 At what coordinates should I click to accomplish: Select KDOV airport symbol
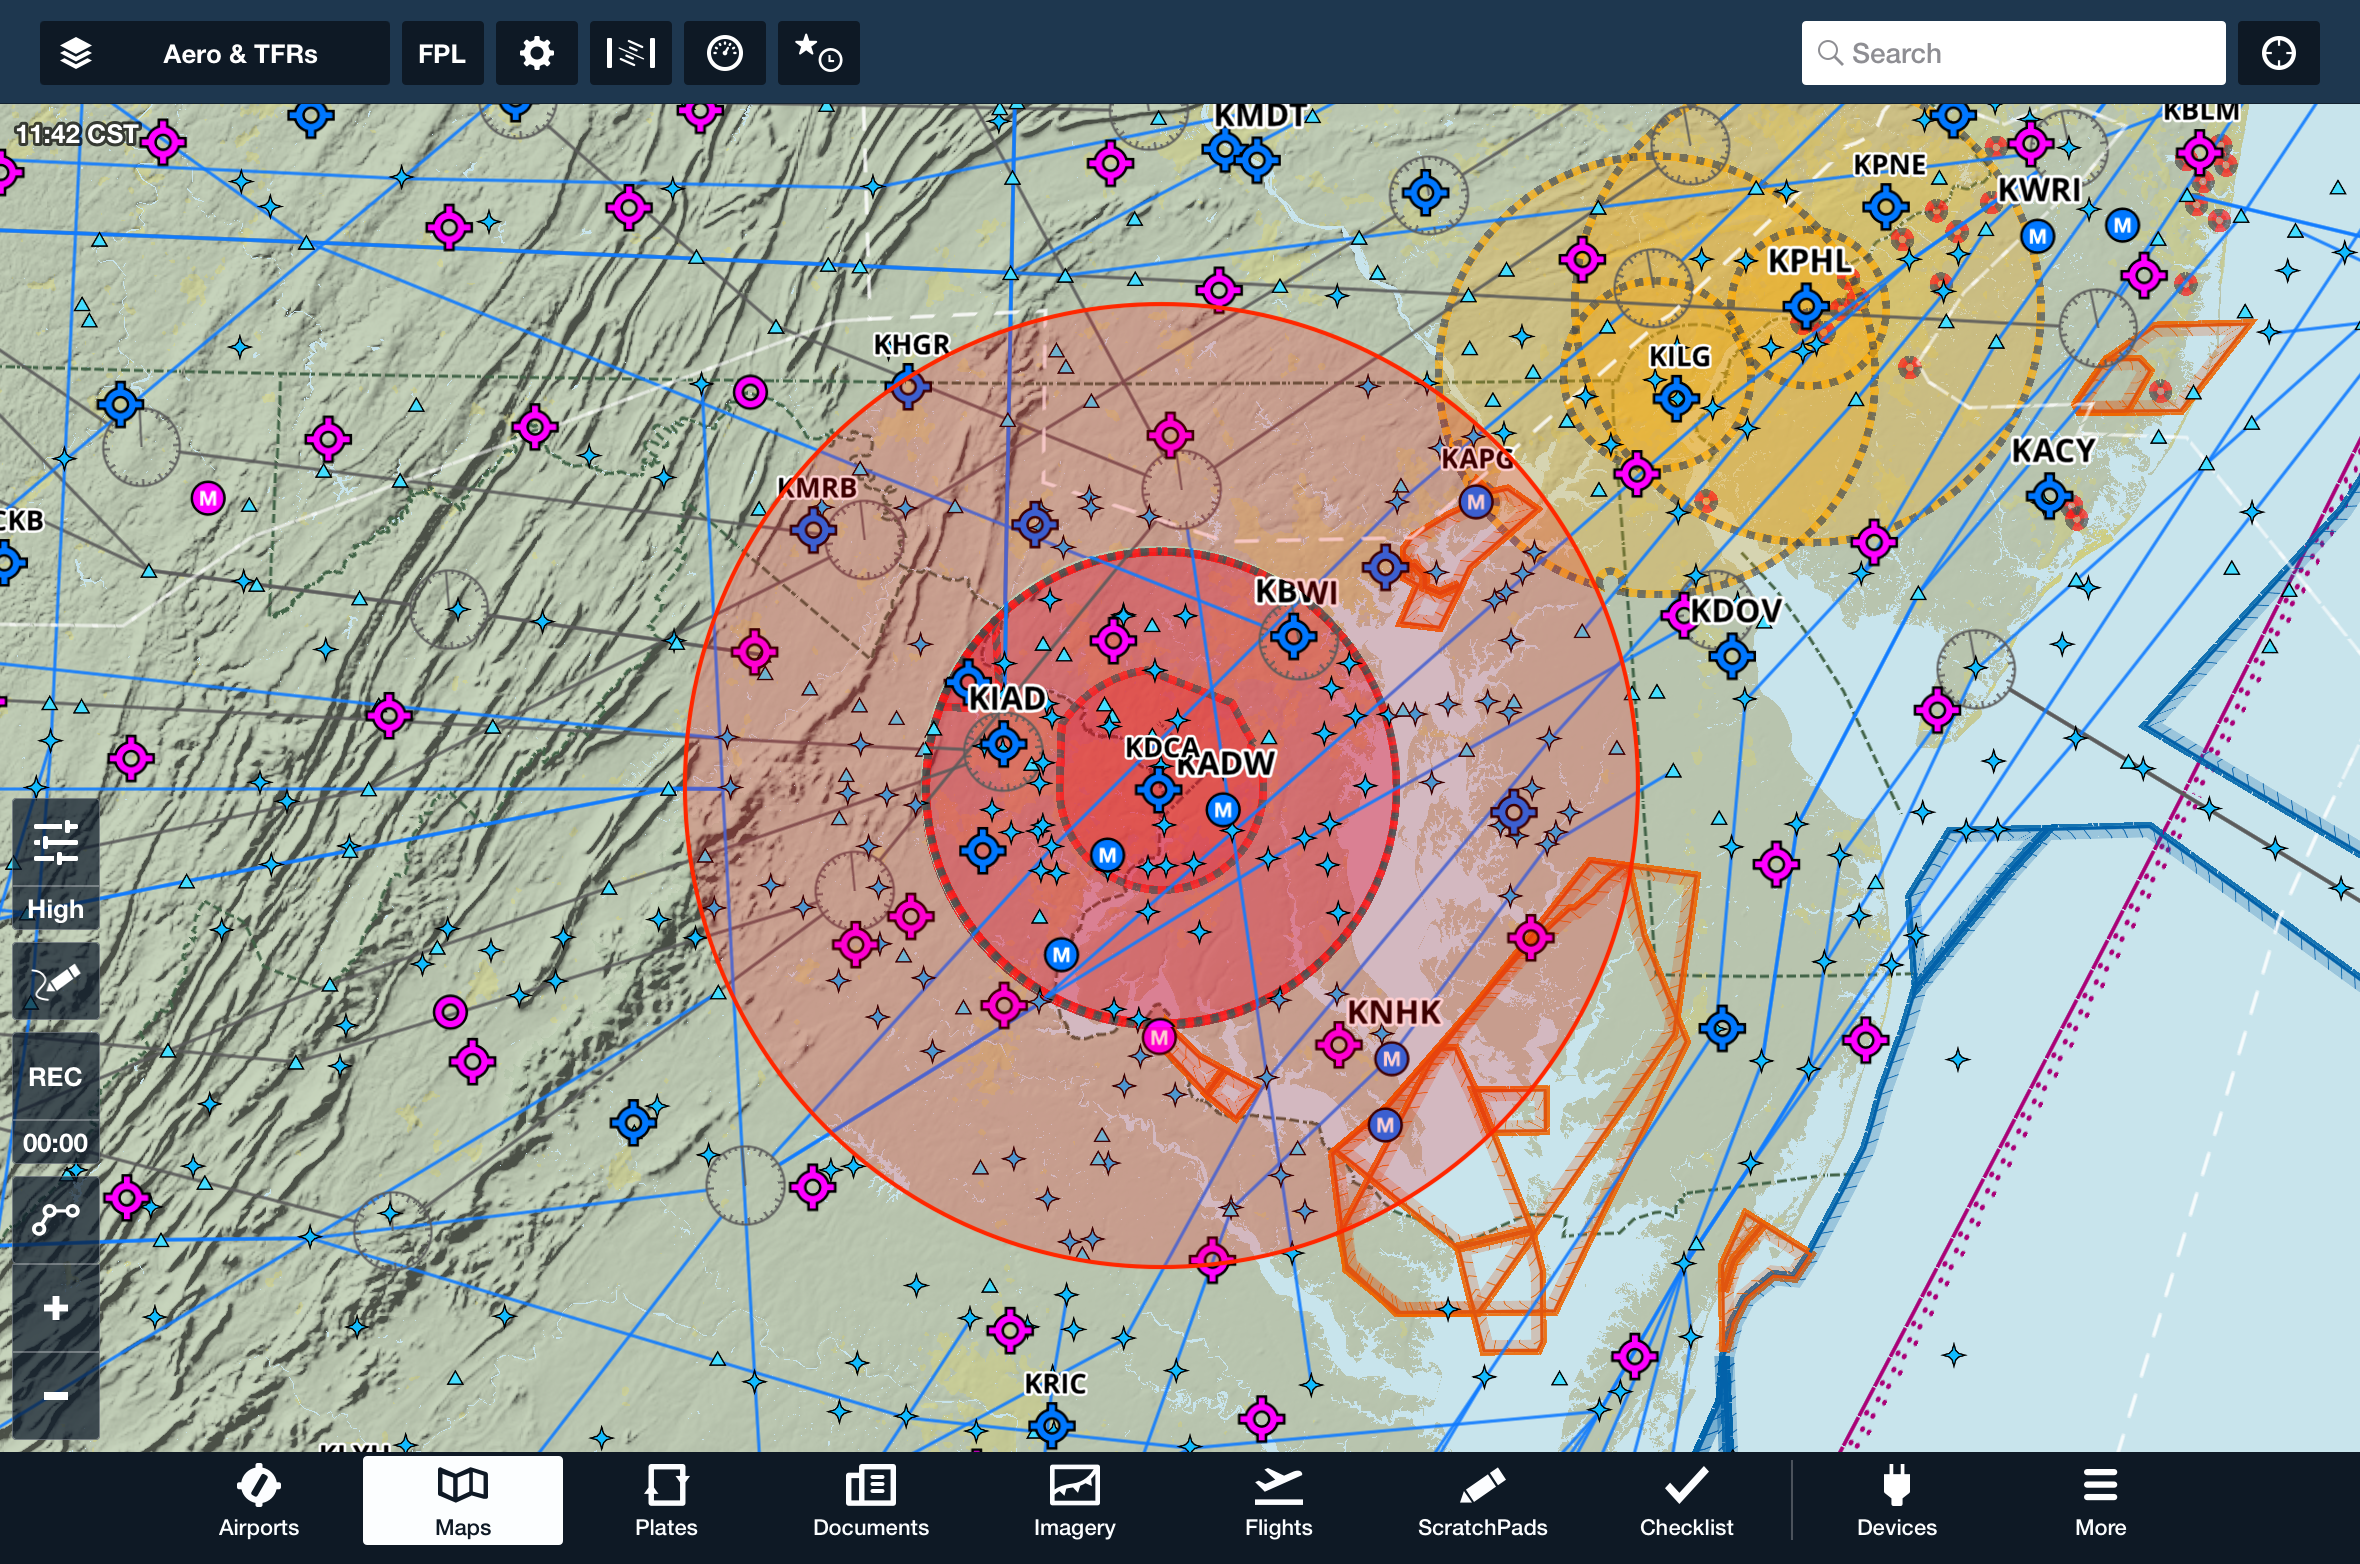coord(1733,657)
